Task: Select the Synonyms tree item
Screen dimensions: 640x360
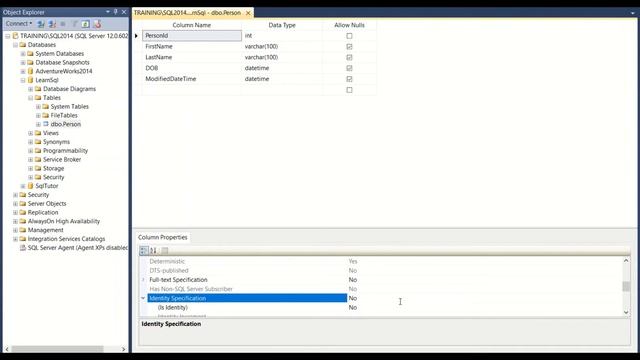Action: point(56,142)
